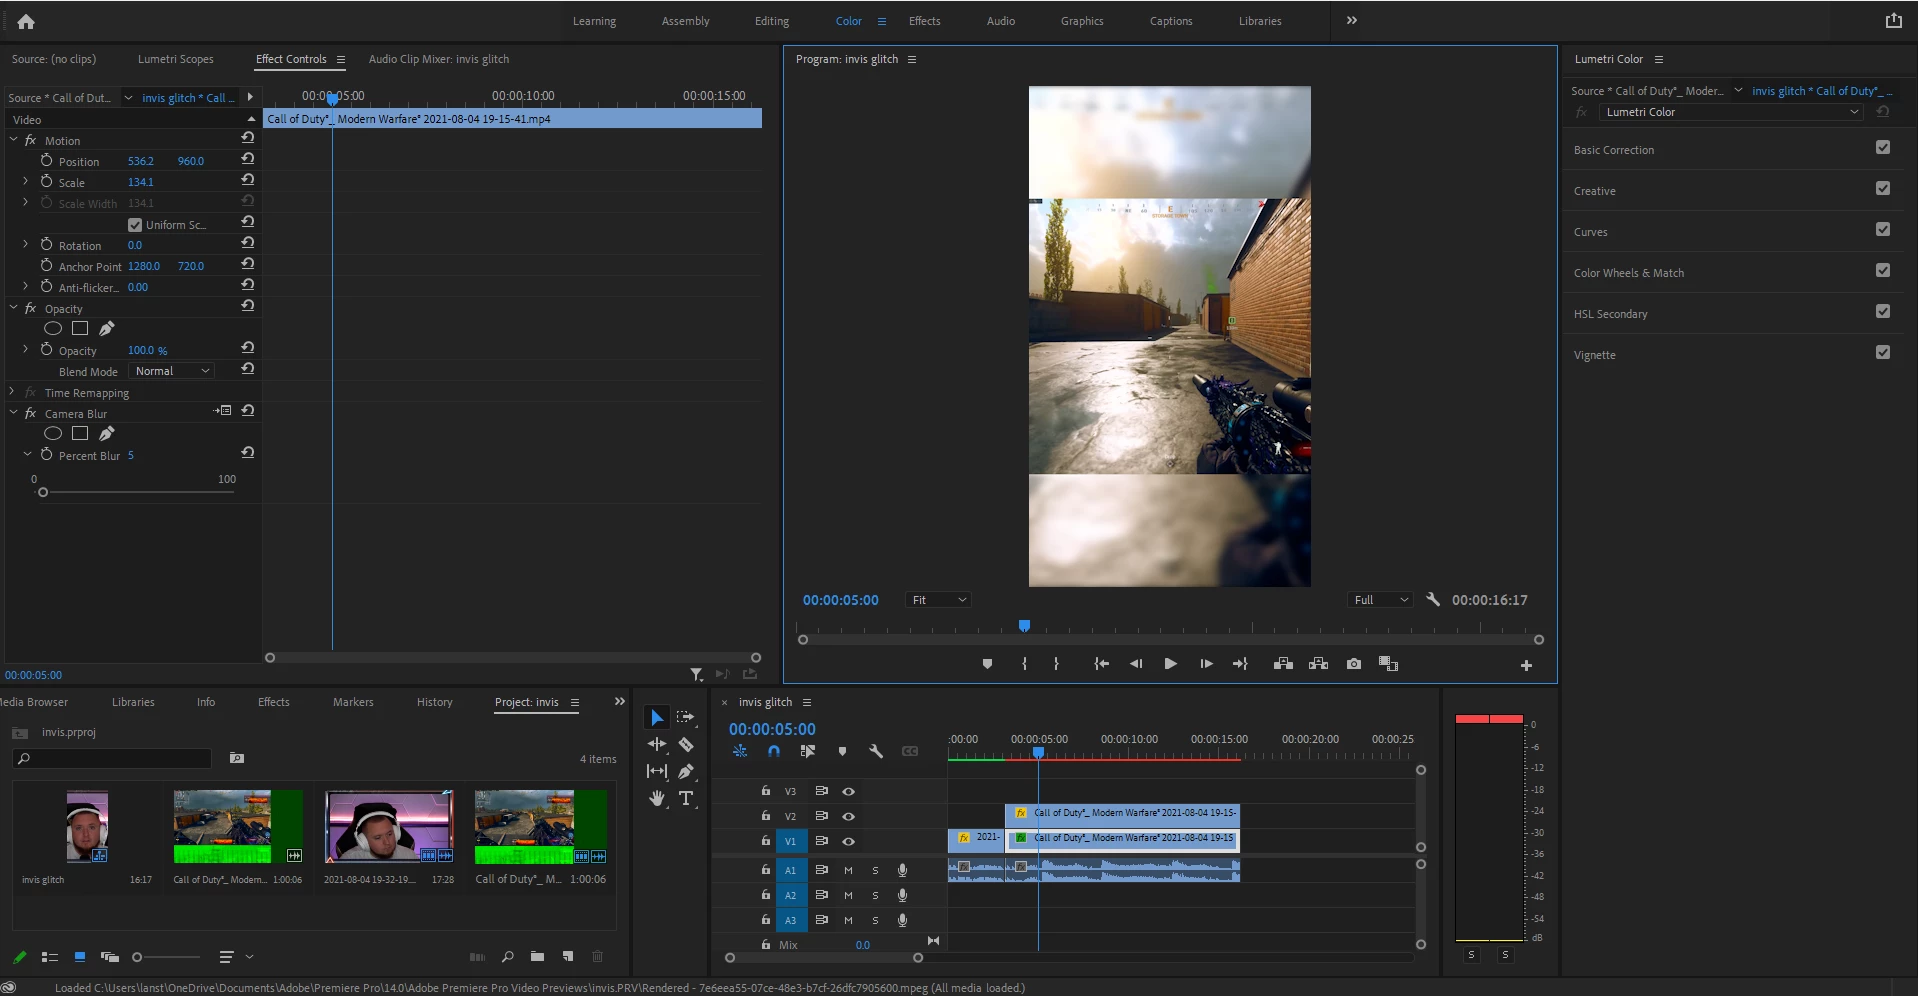This screenshot has width=1918, height=996.
Task: Click the Extract button in Program monitor
Action: (x=1318, y=664)
